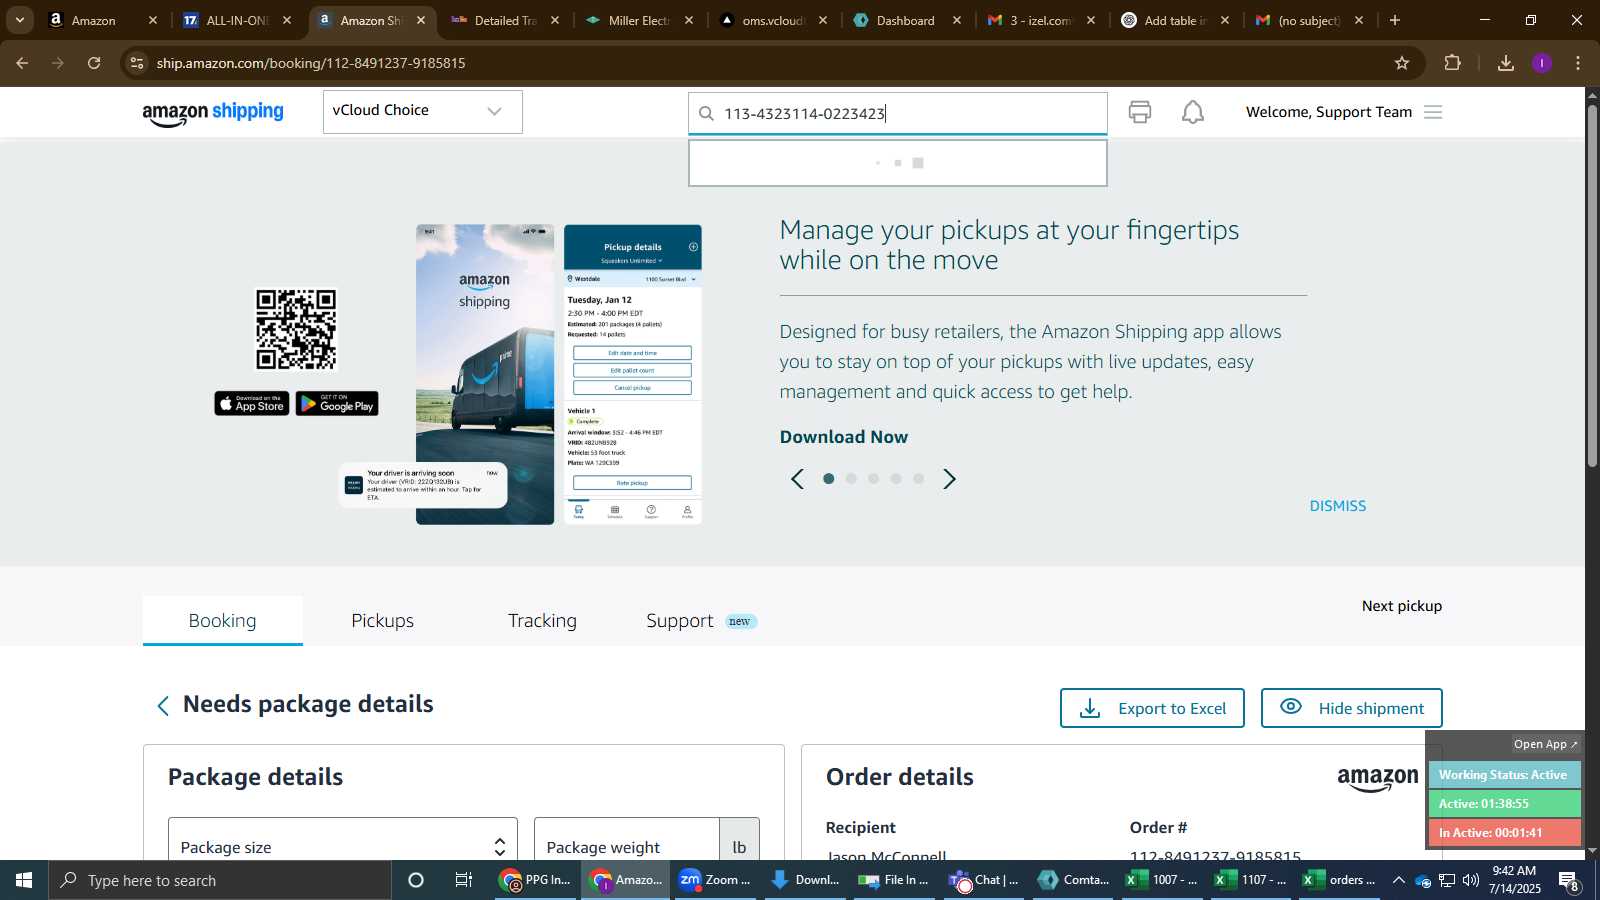Switch to the oms.vcloud browser tab
Viewport: 1600px width, 900px height.
click(x=772, y=20)
